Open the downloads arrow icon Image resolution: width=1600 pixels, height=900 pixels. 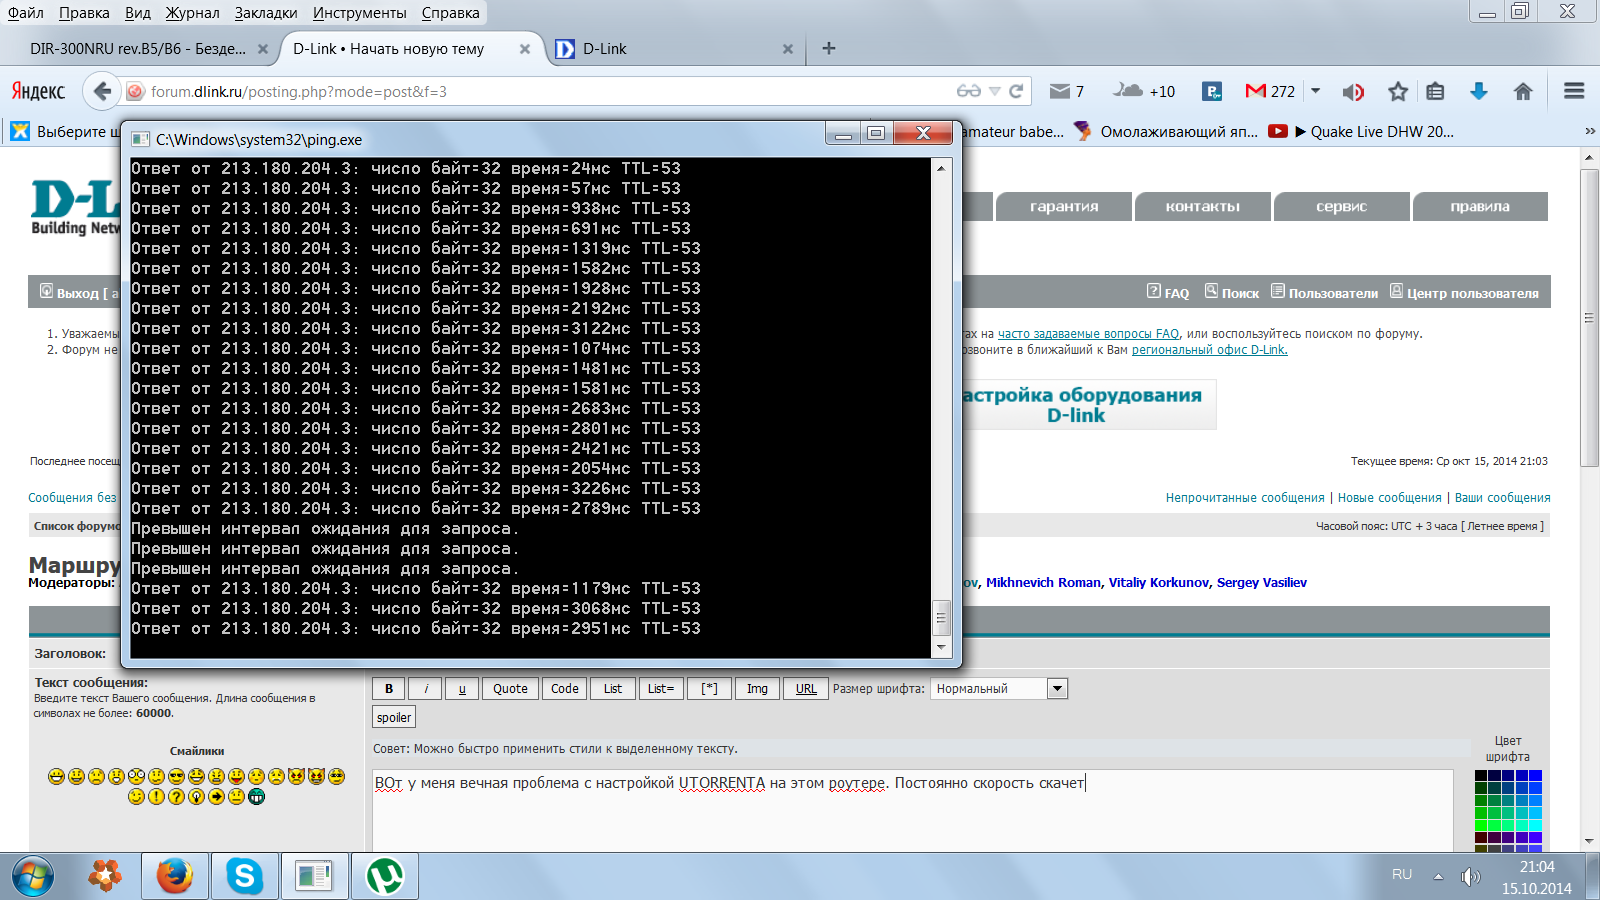tap(1479, 91)
